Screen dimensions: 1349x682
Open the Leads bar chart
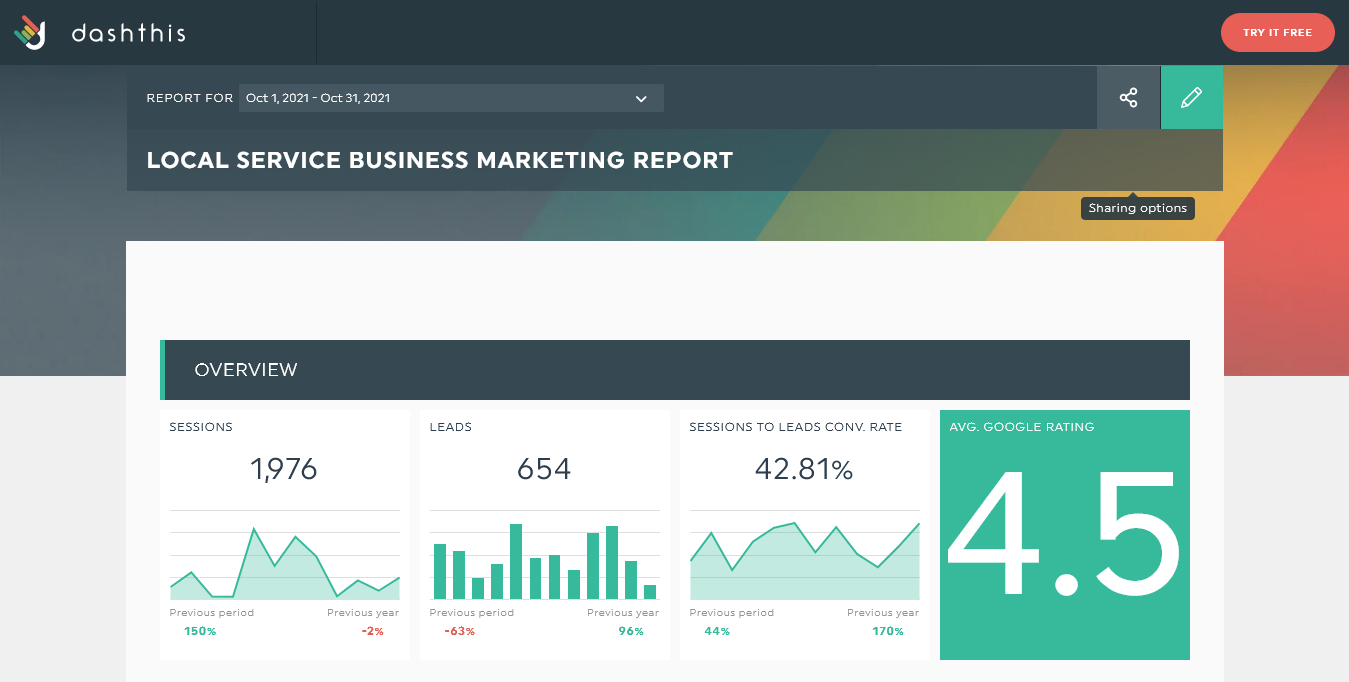(x=545, y=555)
